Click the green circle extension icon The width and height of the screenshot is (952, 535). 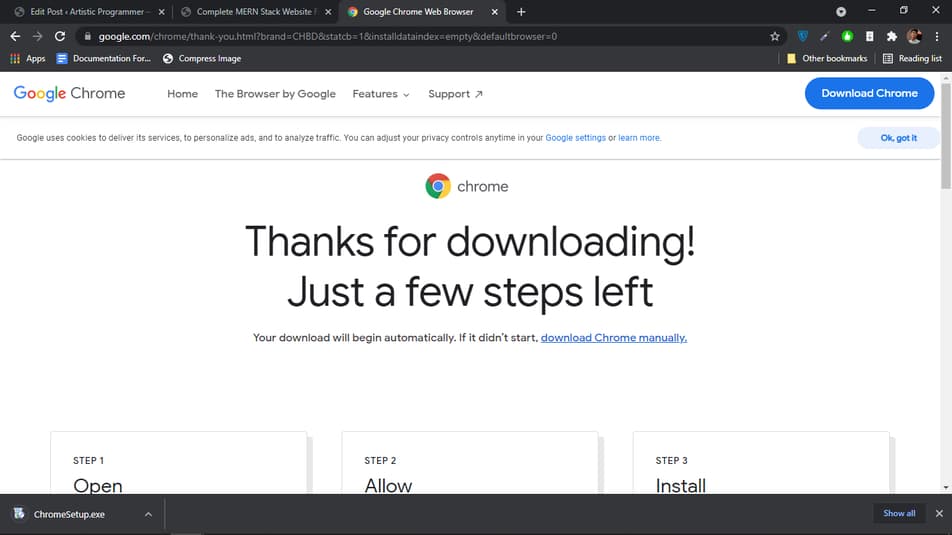click(x=847, y=36)
